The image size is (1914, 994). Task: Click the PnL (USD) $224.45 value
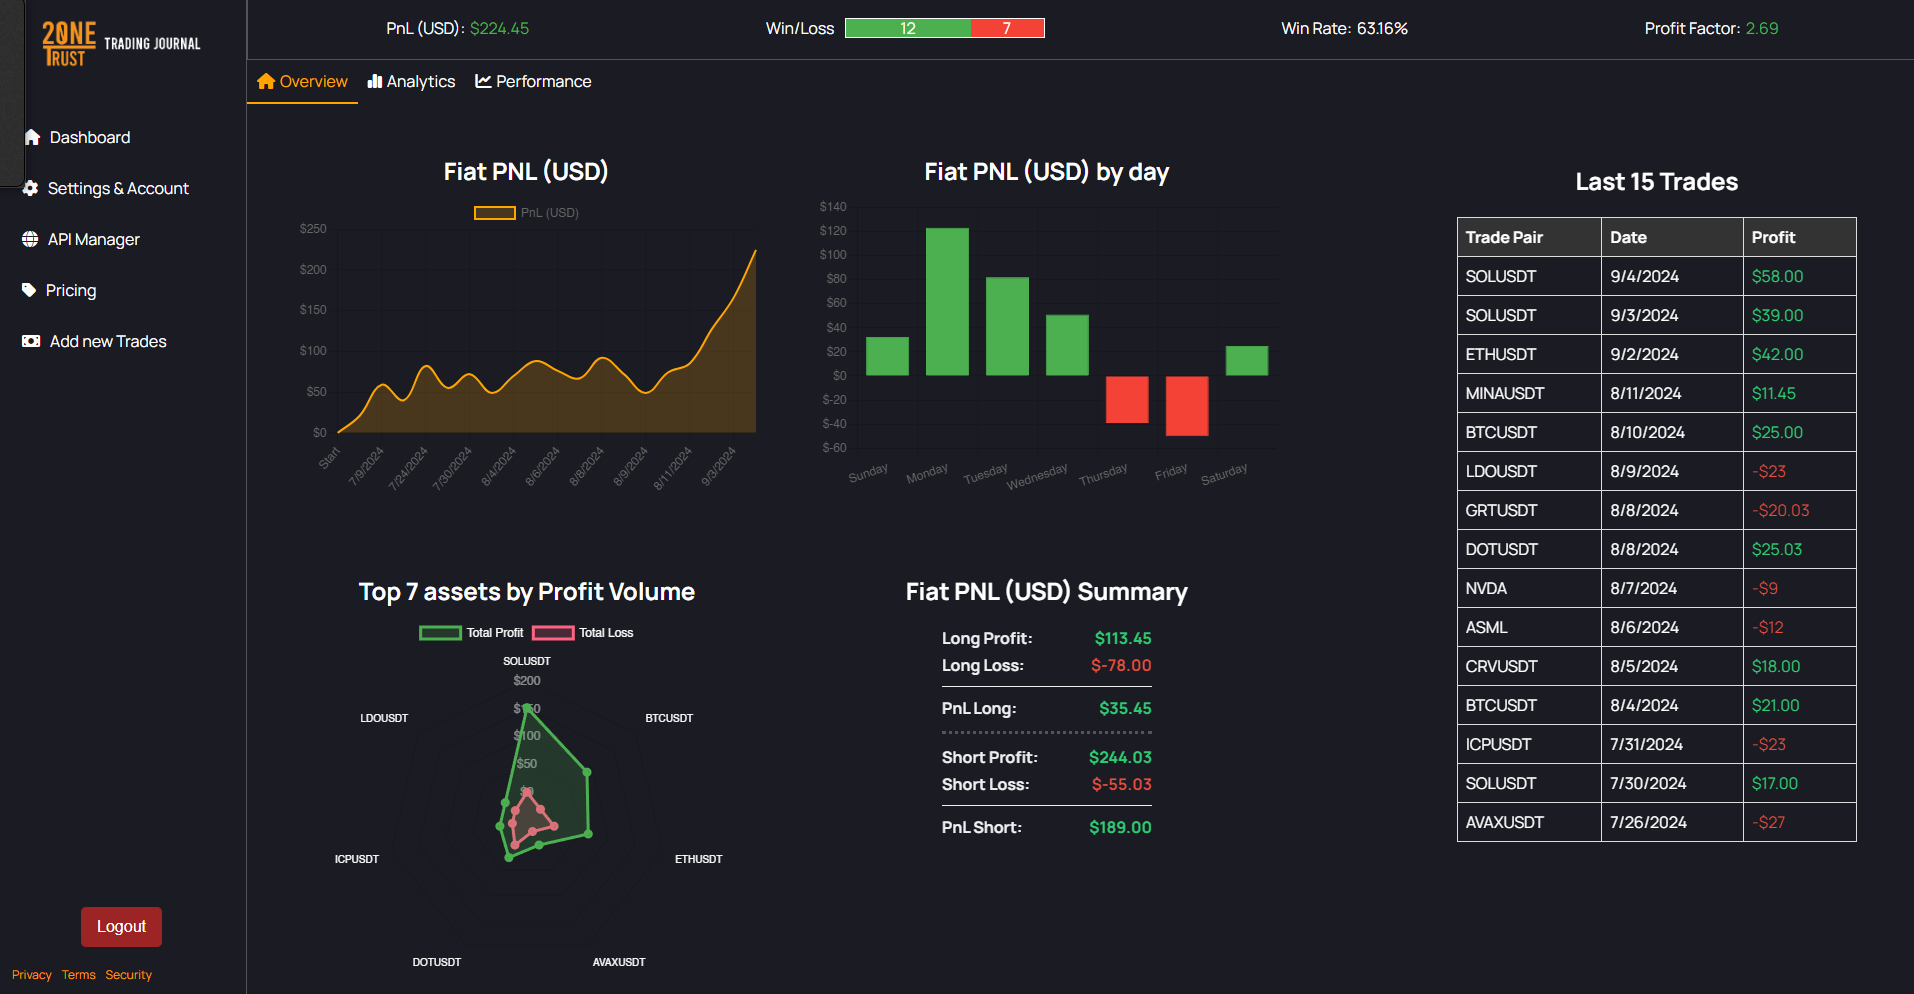(x=499, y=28)
